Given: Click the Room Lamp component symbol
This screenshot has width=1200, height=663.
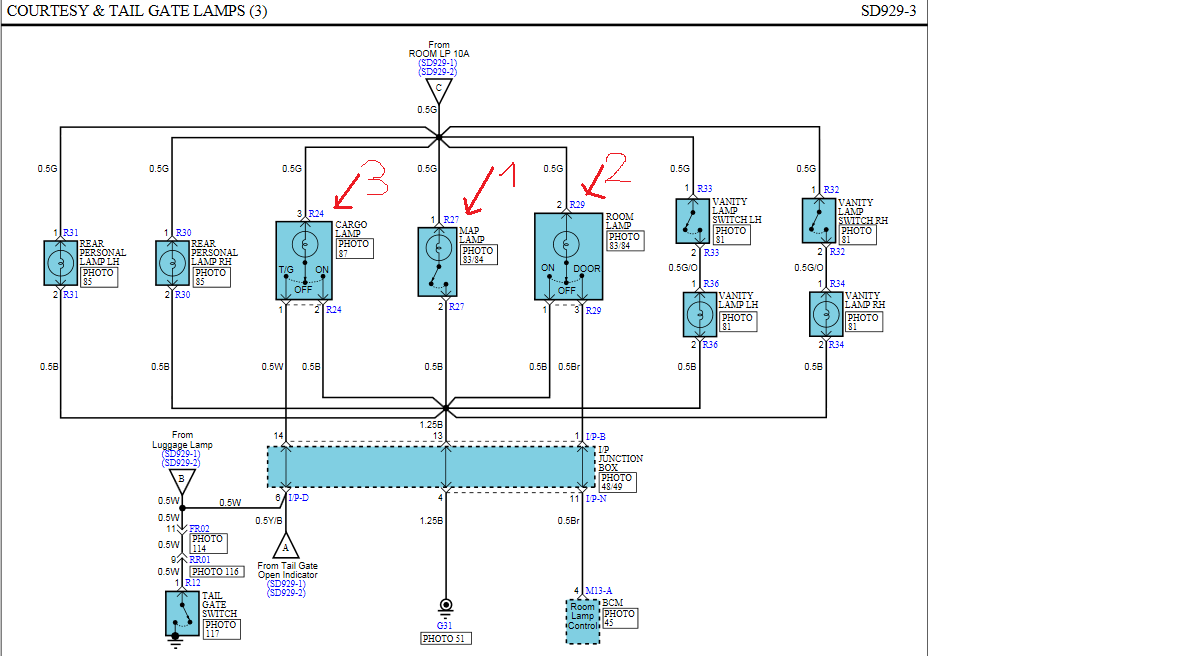Looking at the screenshot, I should [x=568, y=256].
